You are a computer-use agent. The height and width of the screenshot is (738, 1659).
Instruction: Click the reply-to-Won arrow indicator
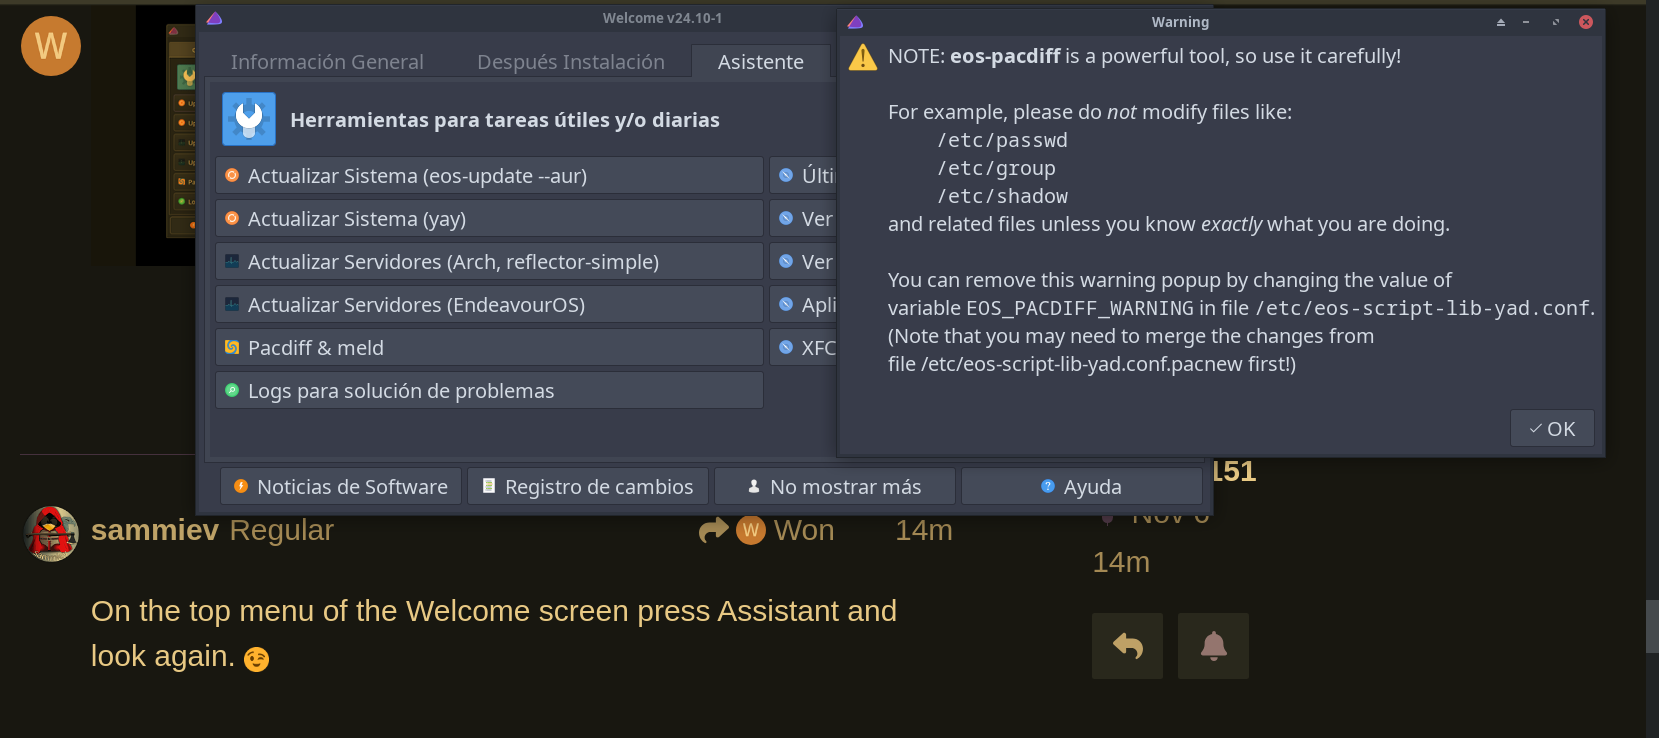point(713,530)
